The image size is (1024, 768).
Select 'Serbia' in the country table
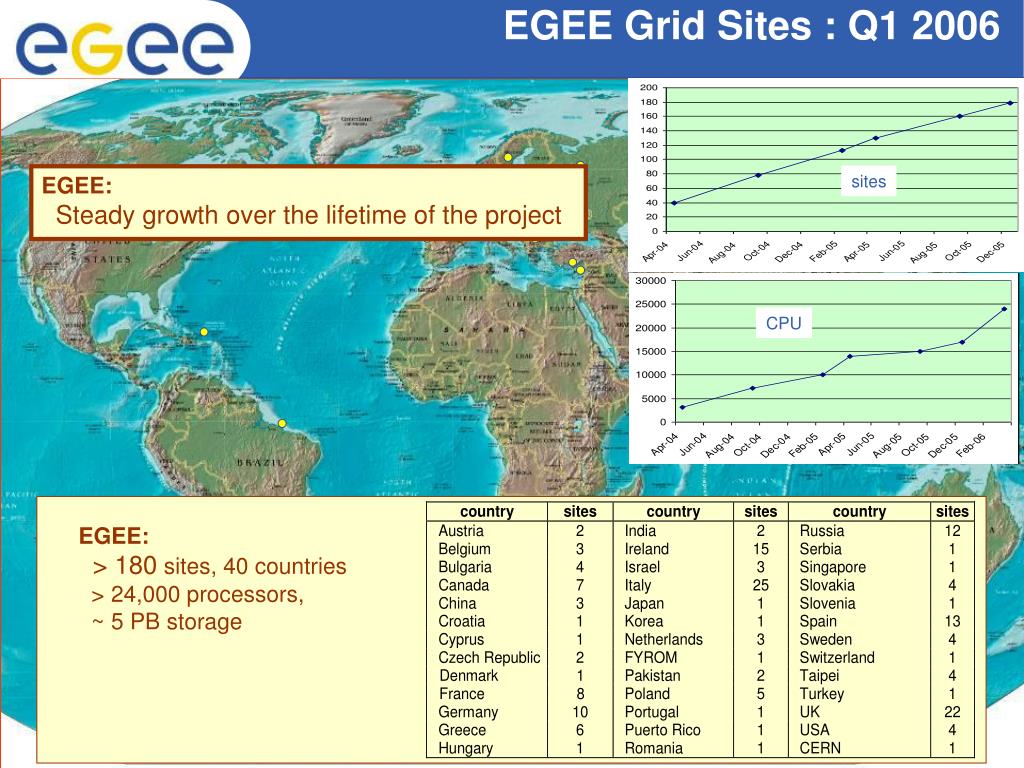821,549
